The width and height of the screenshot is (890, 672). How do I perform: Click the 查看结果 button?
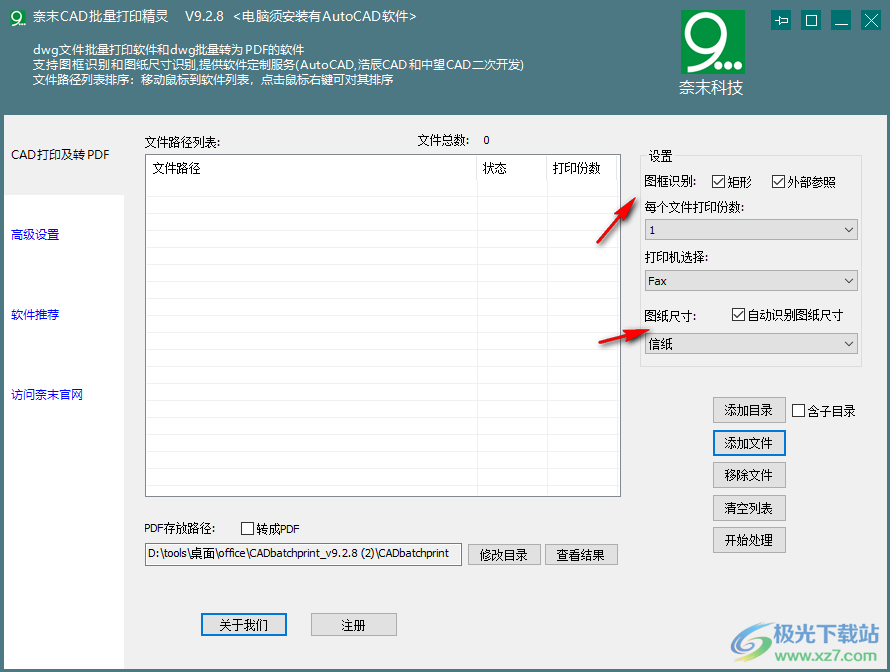581,555
